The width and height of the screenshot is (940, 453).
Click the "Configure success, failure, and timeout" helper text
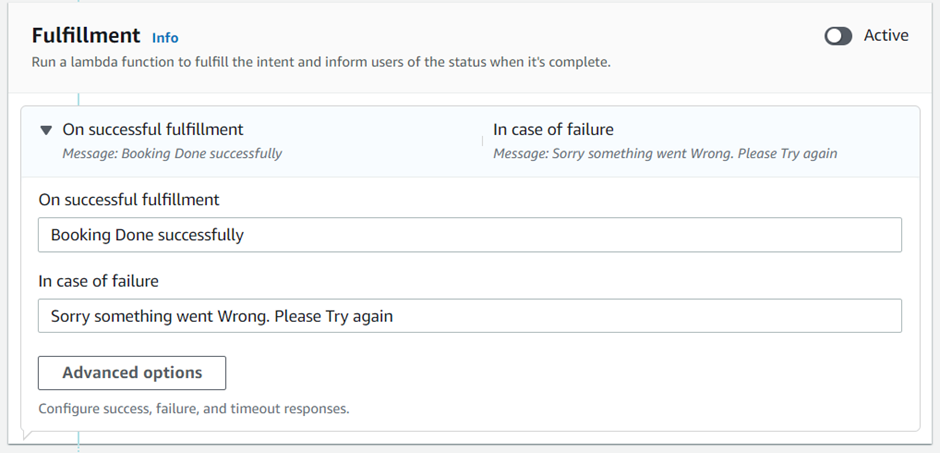(194, 408)
